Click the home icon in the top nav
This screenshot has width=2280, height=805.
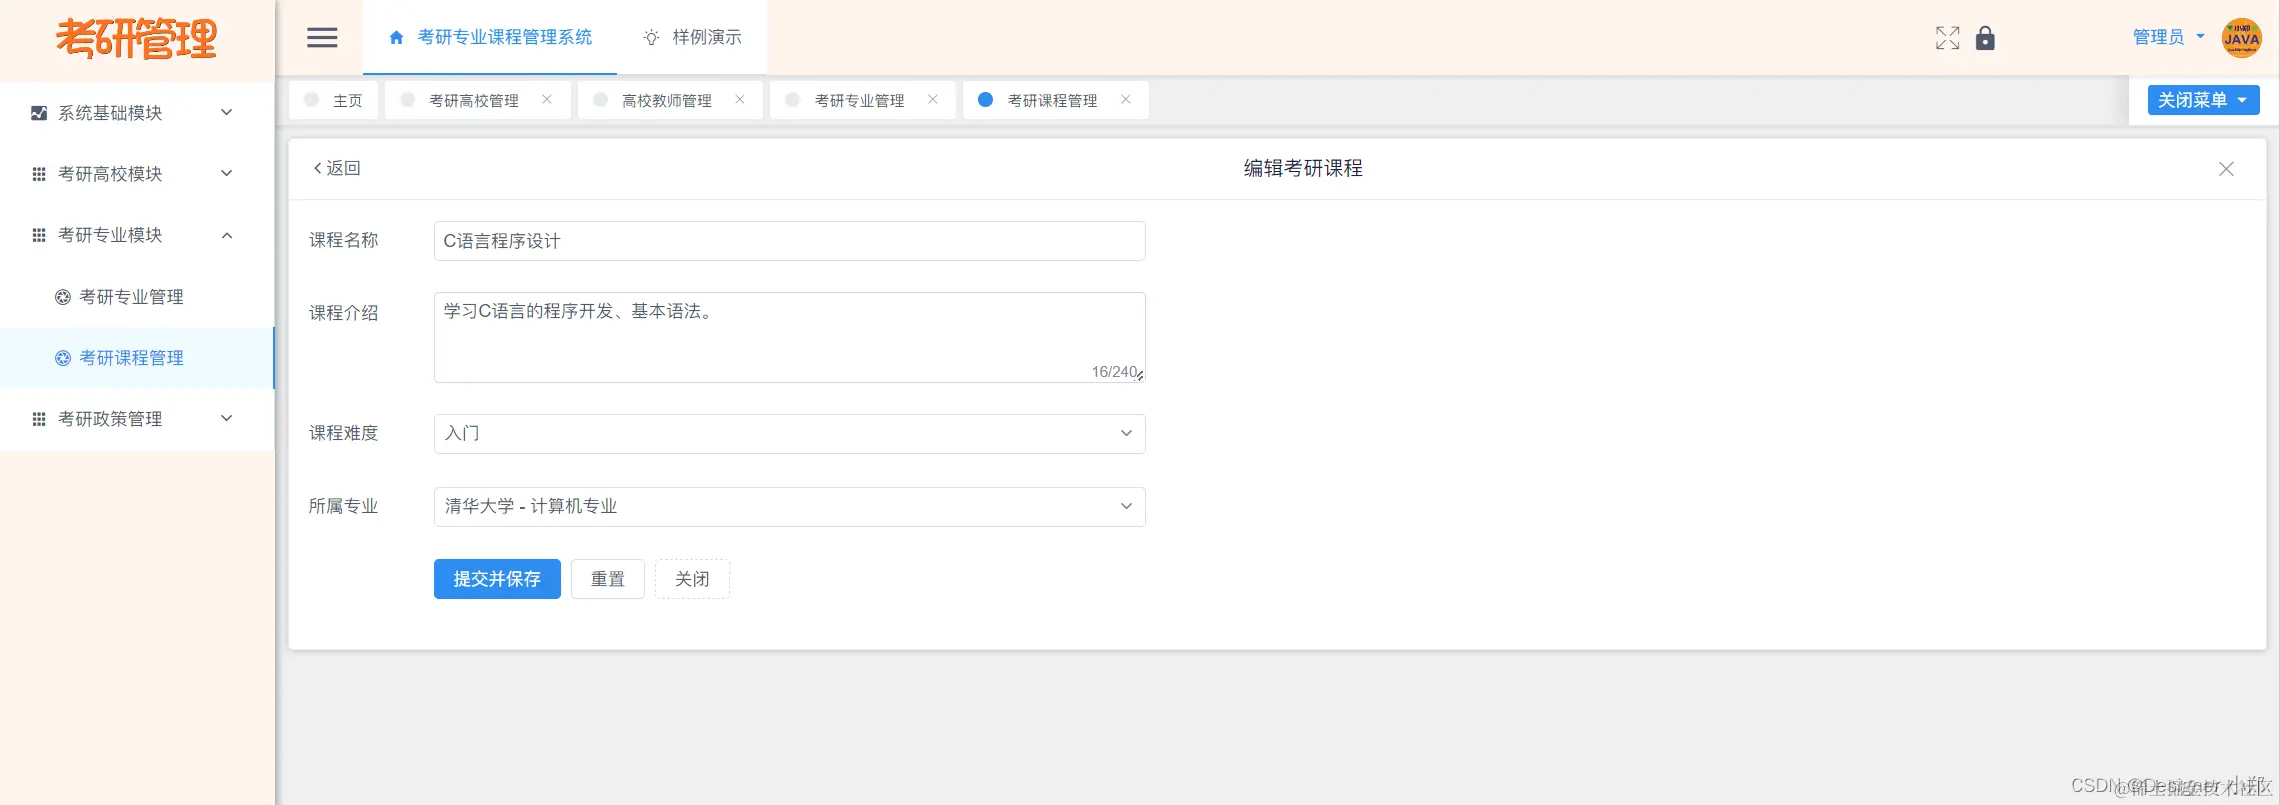pyautogui.click(x=396, y=38)
